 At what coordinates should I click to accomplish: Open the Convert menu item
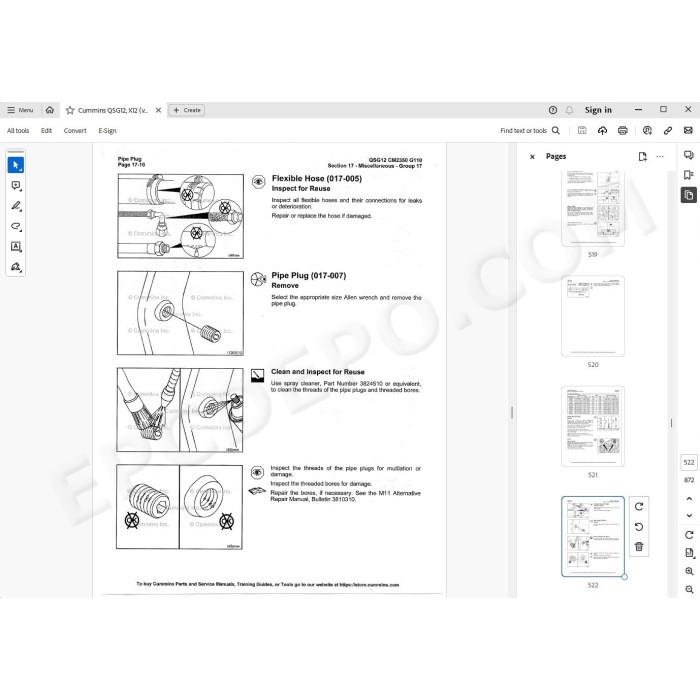[x=75, y=130]
